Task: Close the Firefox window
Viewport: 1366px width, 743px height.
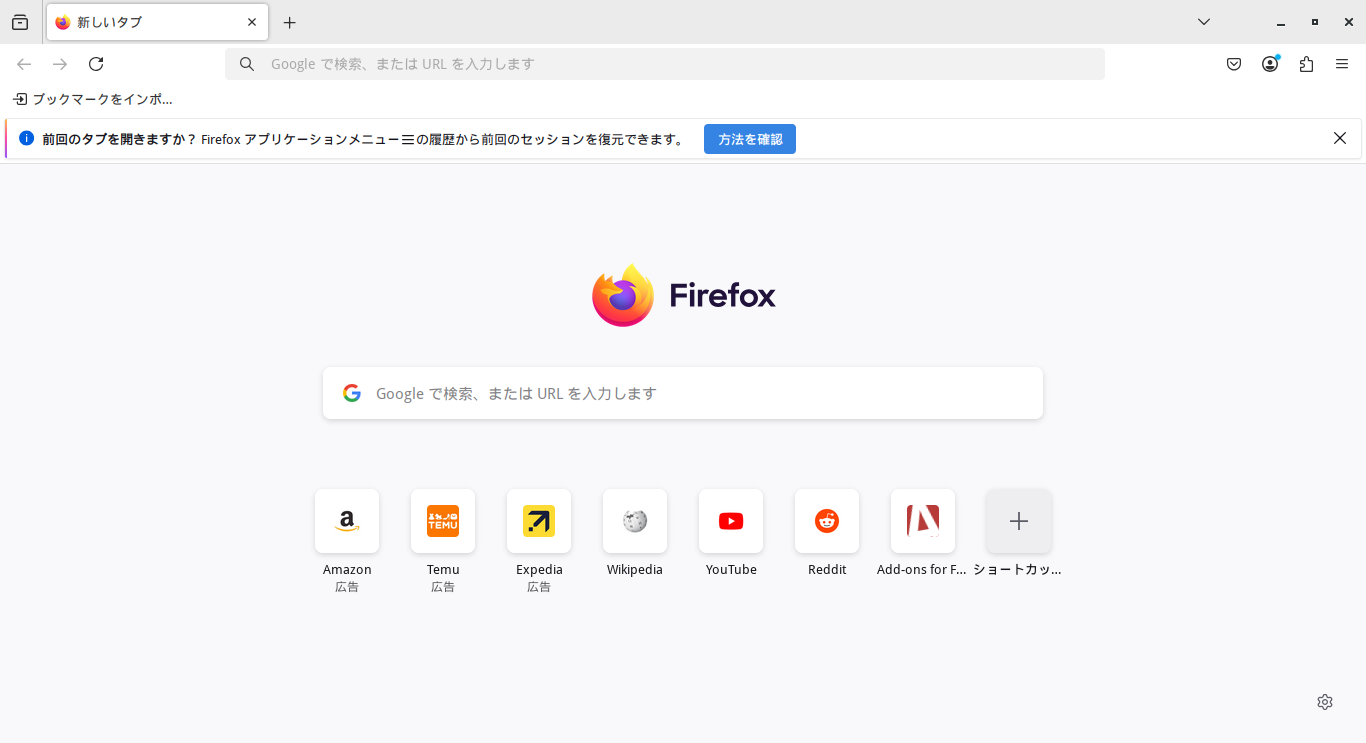Action: click(1349, 22)
